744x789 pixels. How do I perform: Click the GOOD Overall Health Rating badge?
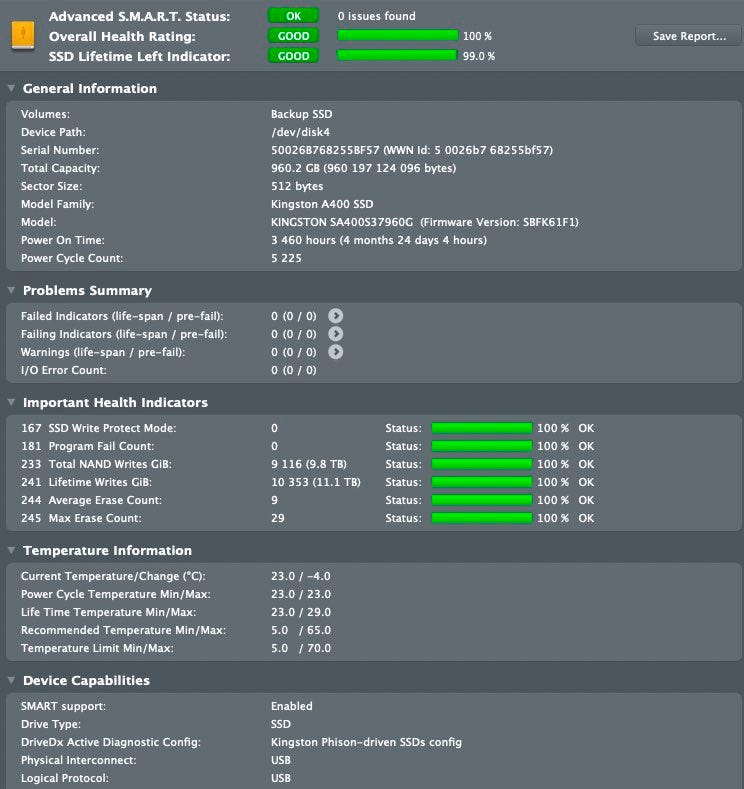[x=293, y=36]
